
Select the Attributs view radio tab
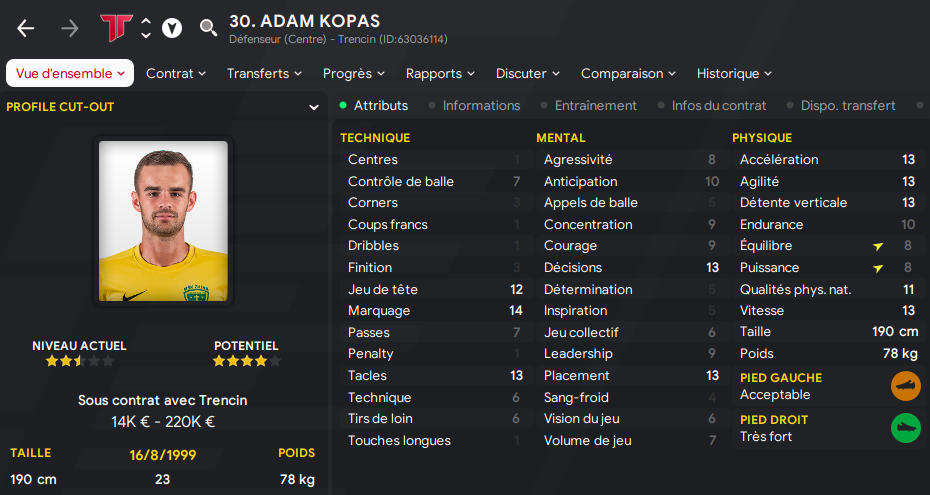[380, 105]
